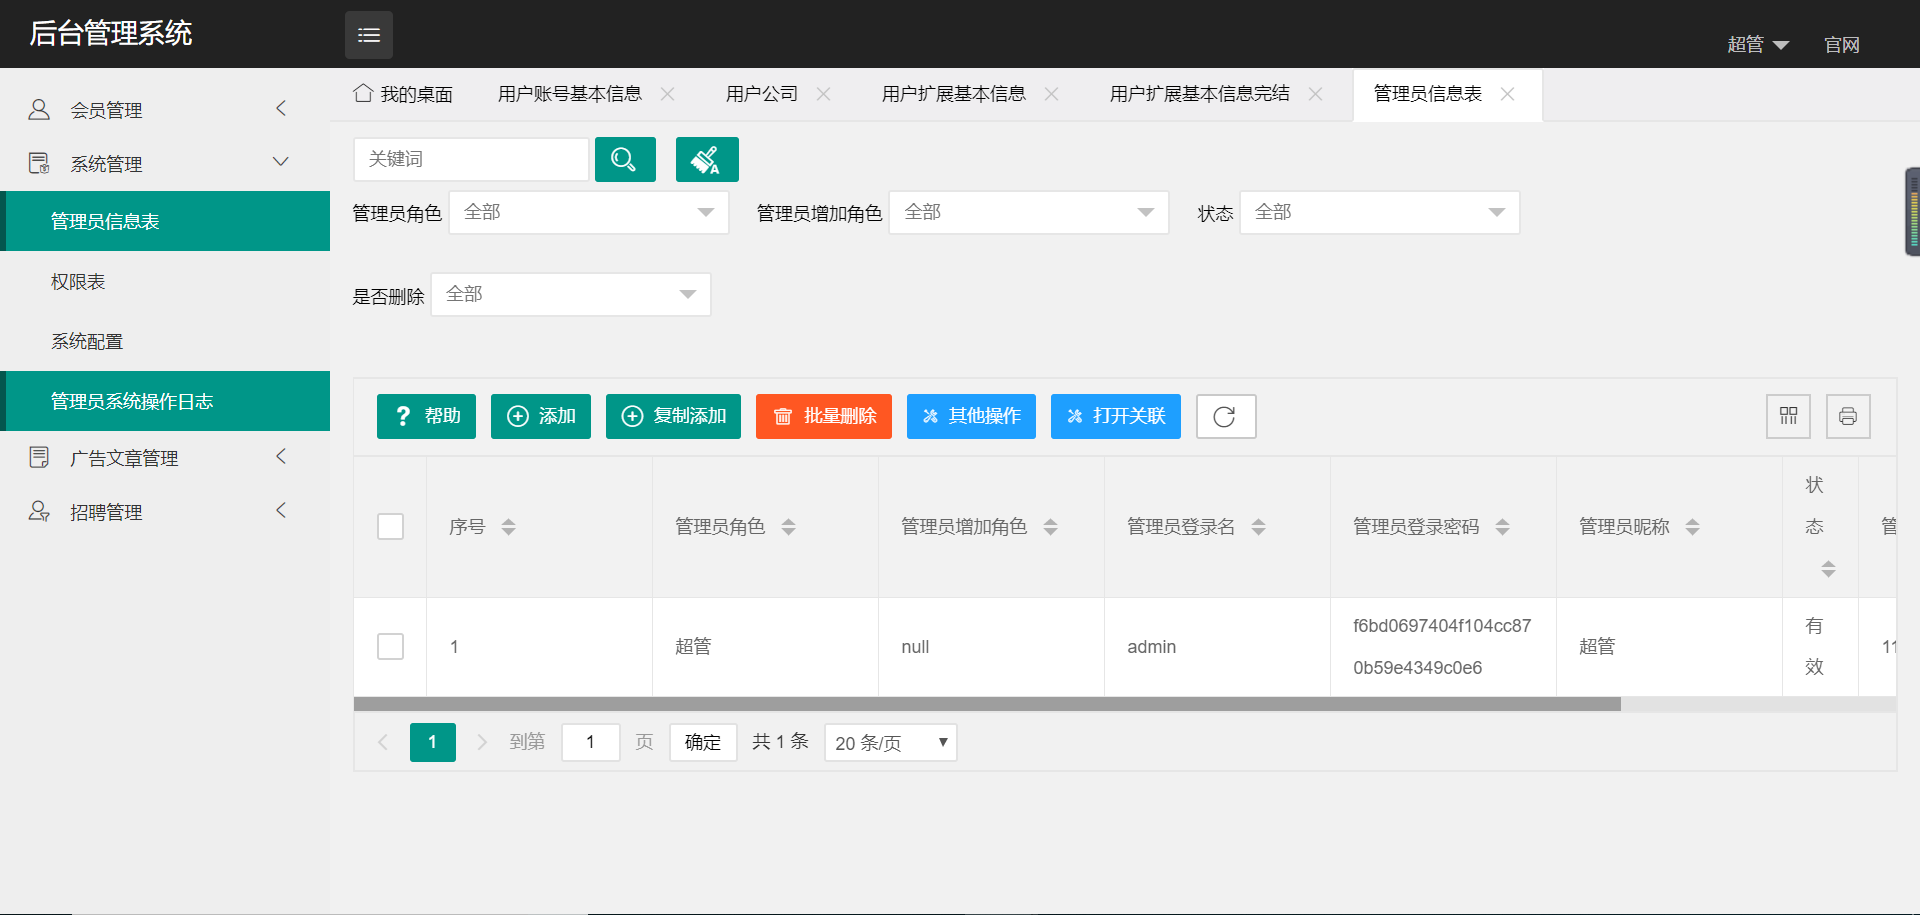Check the select-all checkbox in table header
Viewport: 1920px width, 915px height.
tap(390, 526)
